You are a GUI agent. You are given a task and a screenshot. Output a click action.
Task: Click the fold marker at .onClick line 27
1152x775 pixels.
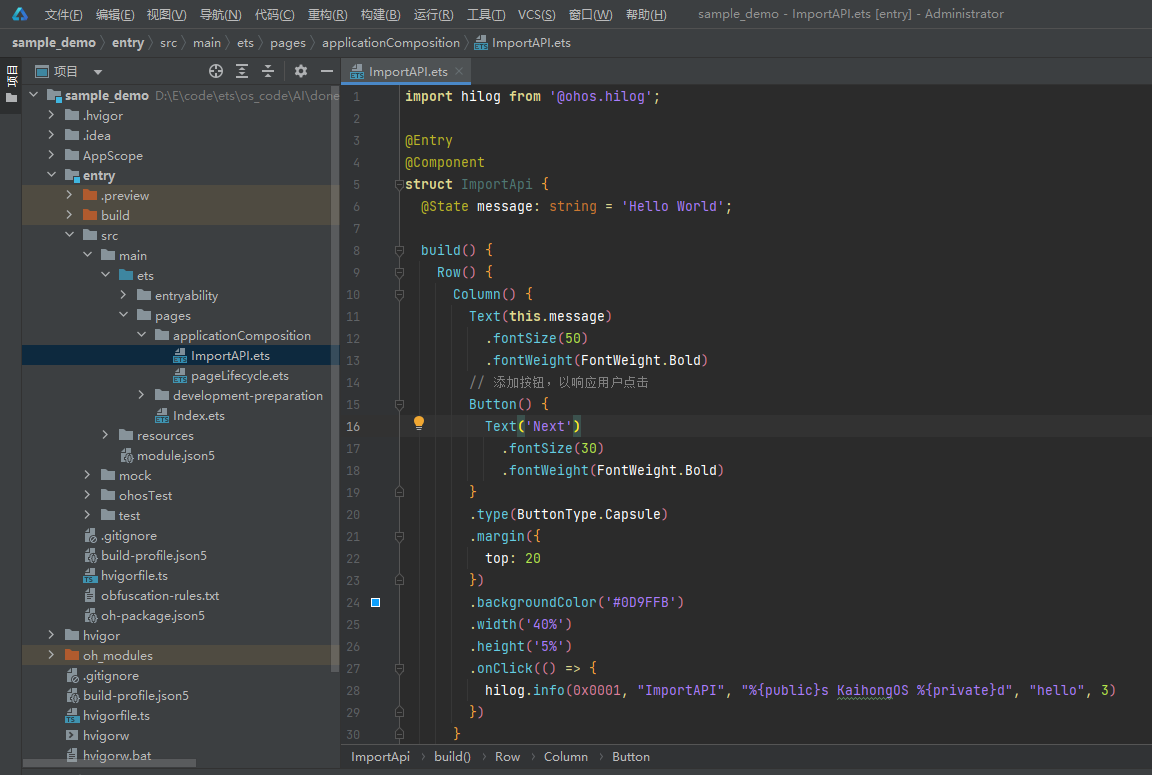point(399,668)
